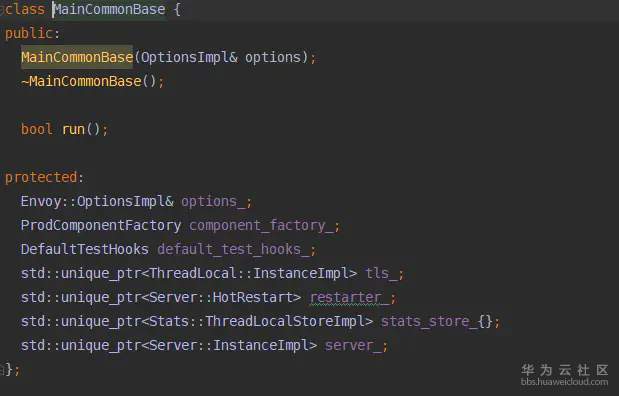Click the closing brace of the class
The width and height of the screenshot is (619, 396).
[9, 370]
